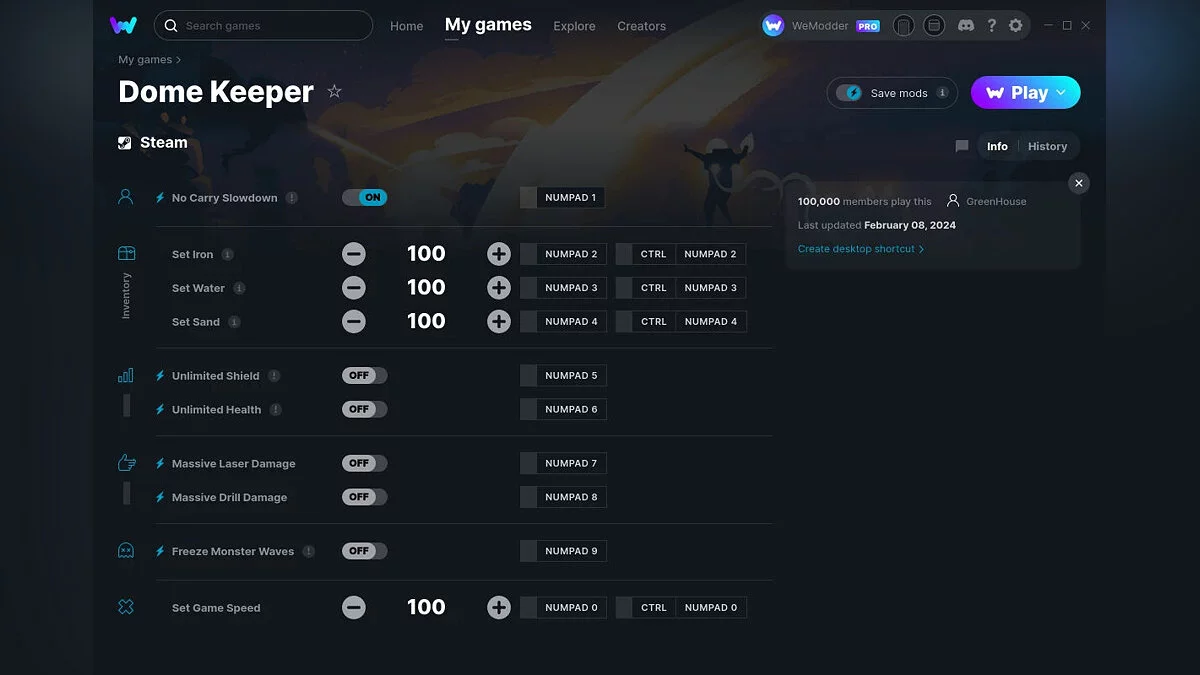Enable Massive Laser Damage toggle
This screenshot has width=1200, height=675.
click(x=364, y=463)
